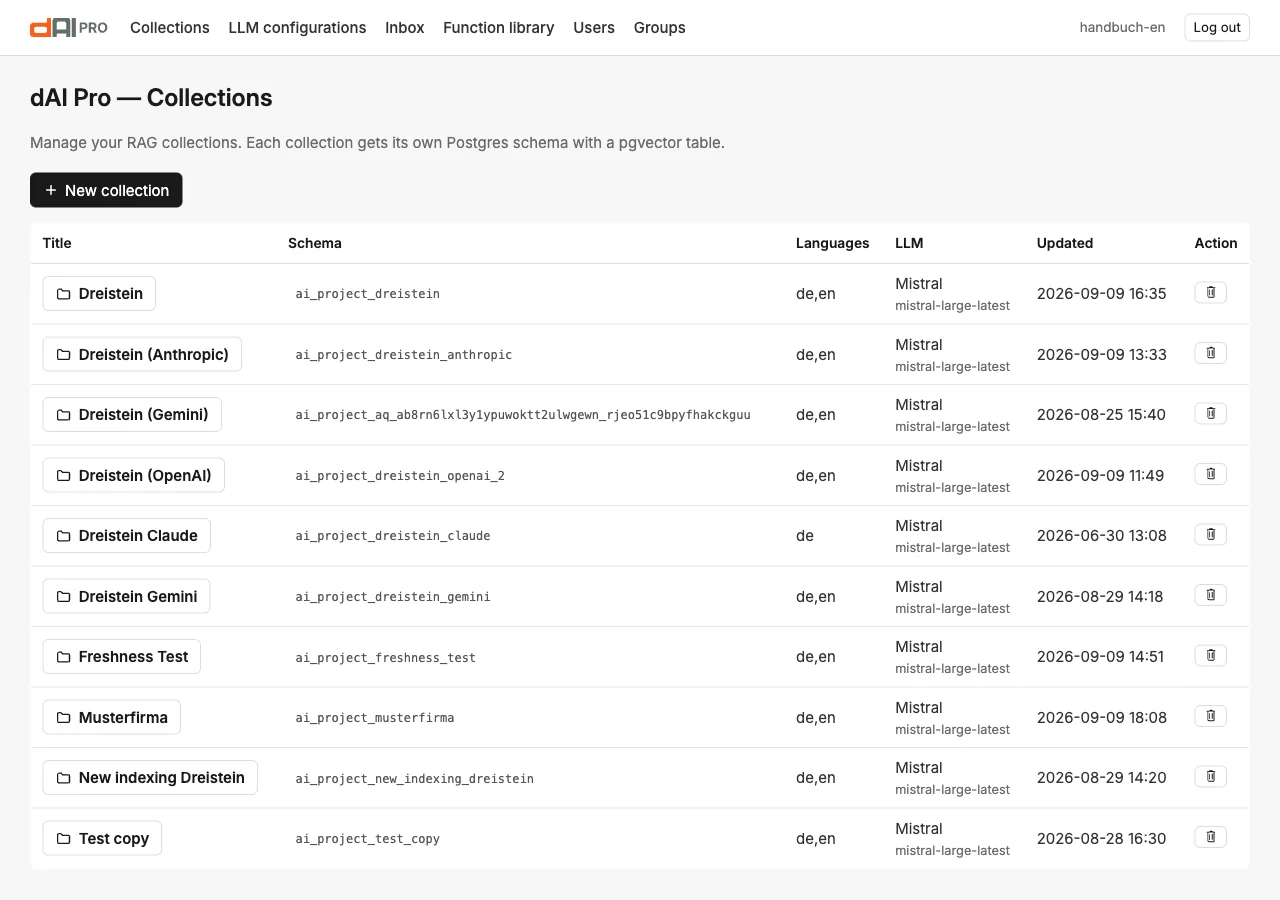This screenshot has width=1280, height=900.
Task: Click the dAI PRO logo
Action: click(69, 28)
